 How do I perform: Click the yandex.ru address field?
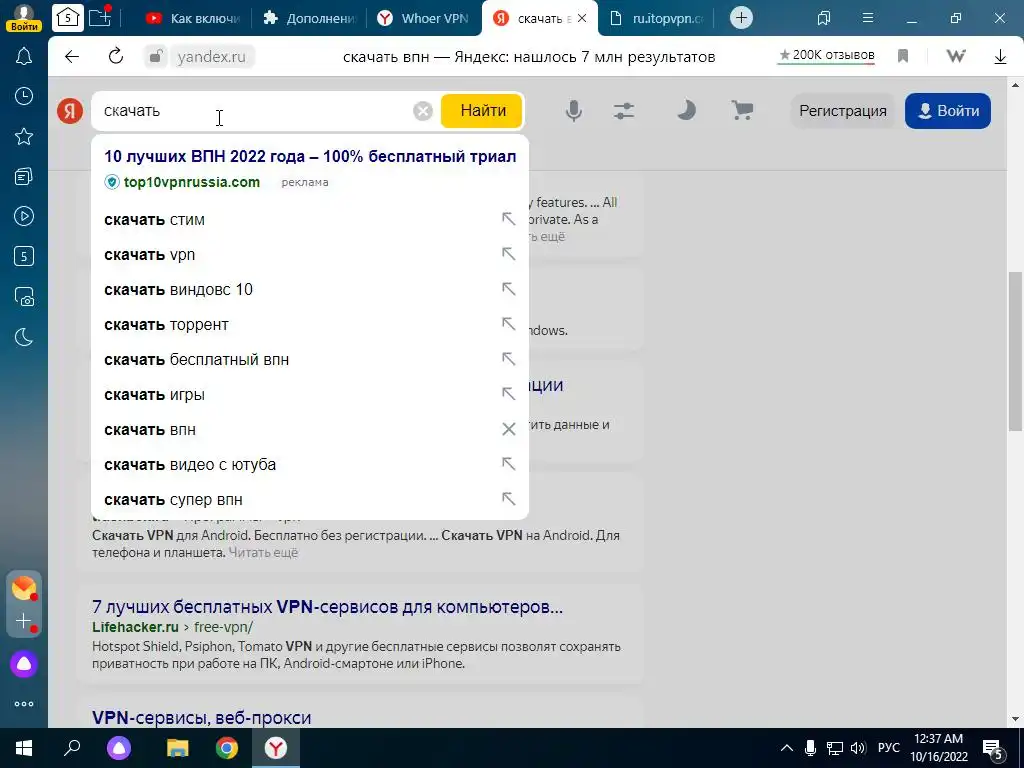(212, 57)
